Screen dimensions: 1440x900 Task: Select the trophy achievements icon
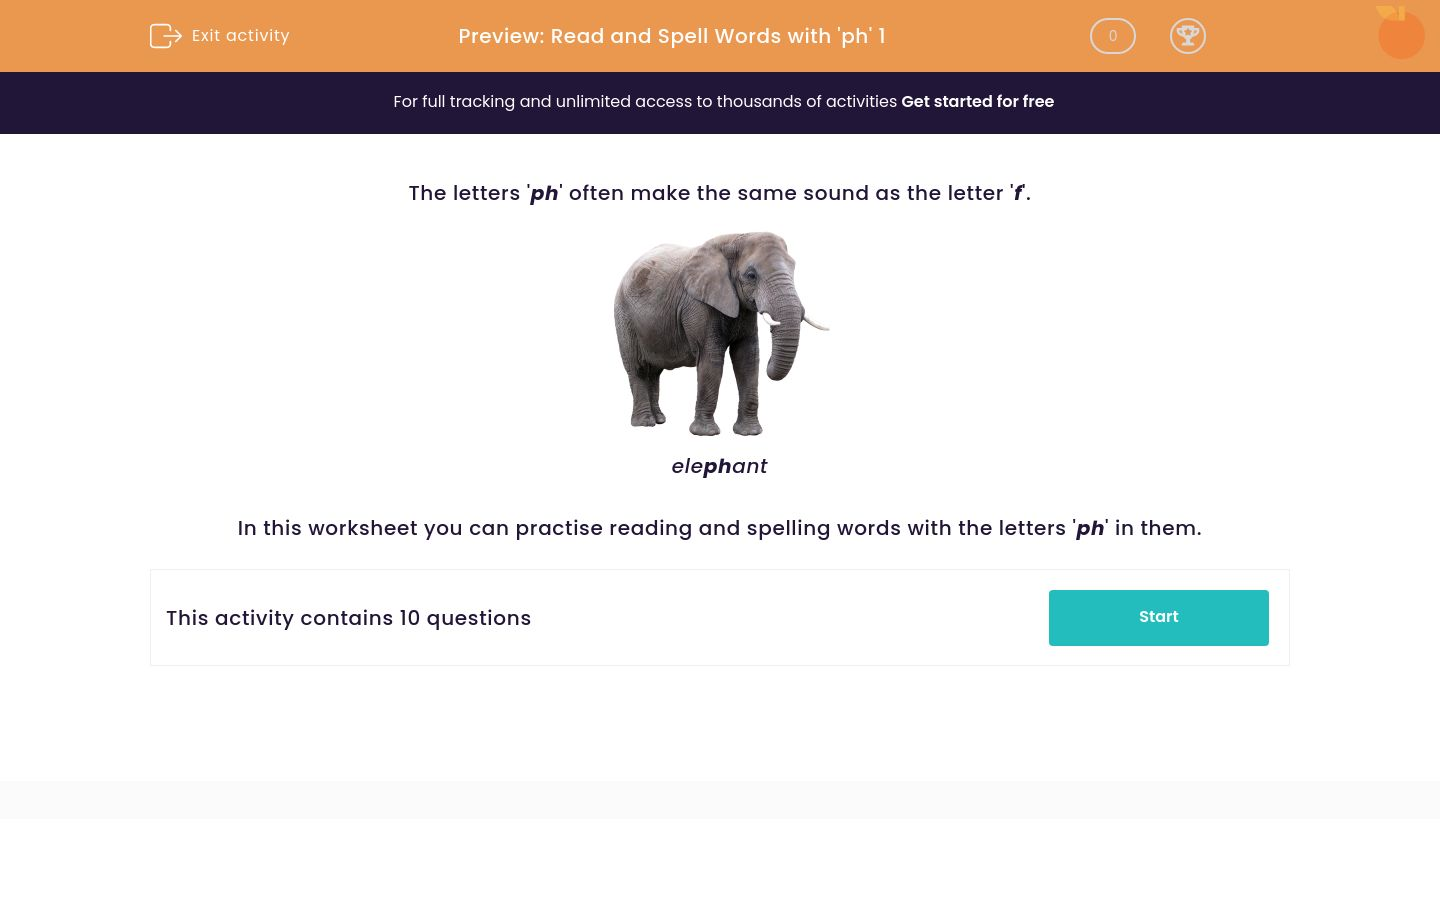pyautogui.click(x=1188, y=36)
